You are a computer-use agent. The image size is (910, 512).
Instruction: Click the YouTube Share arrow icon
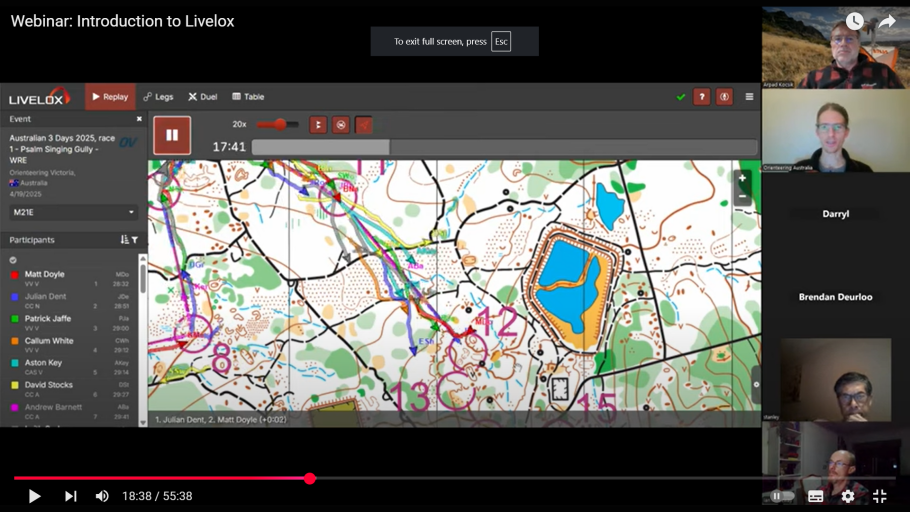click(x=887, y=21)
